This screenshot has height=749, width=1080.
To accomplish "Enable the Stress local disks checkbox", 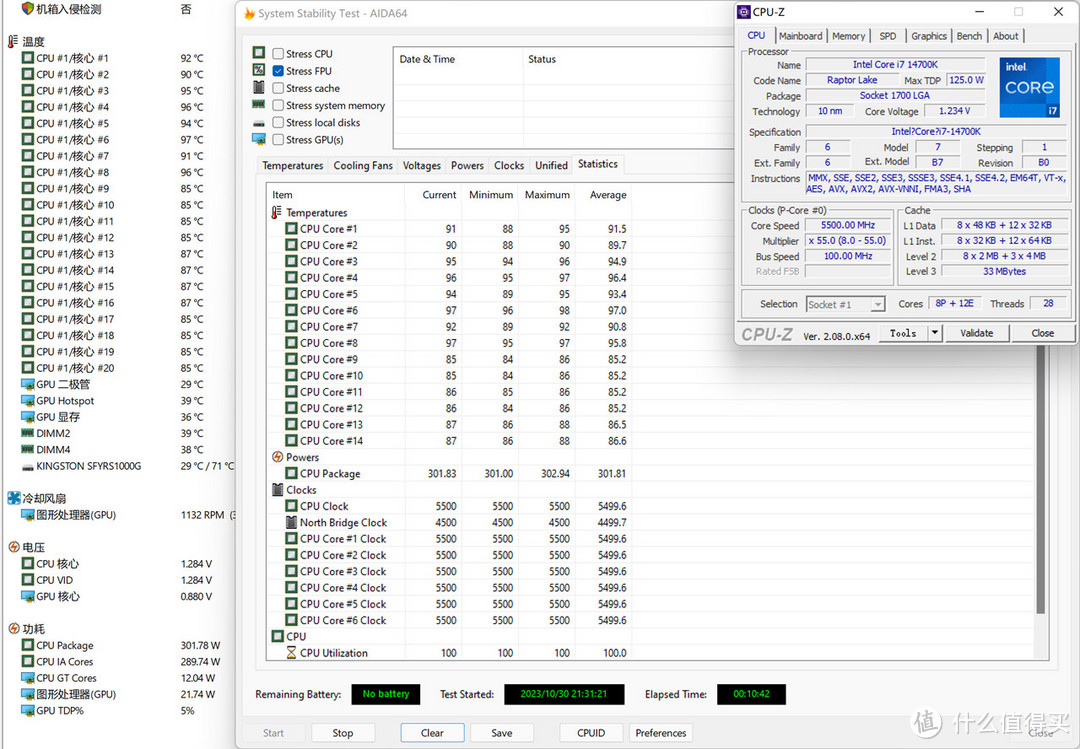I will point(278,123).
